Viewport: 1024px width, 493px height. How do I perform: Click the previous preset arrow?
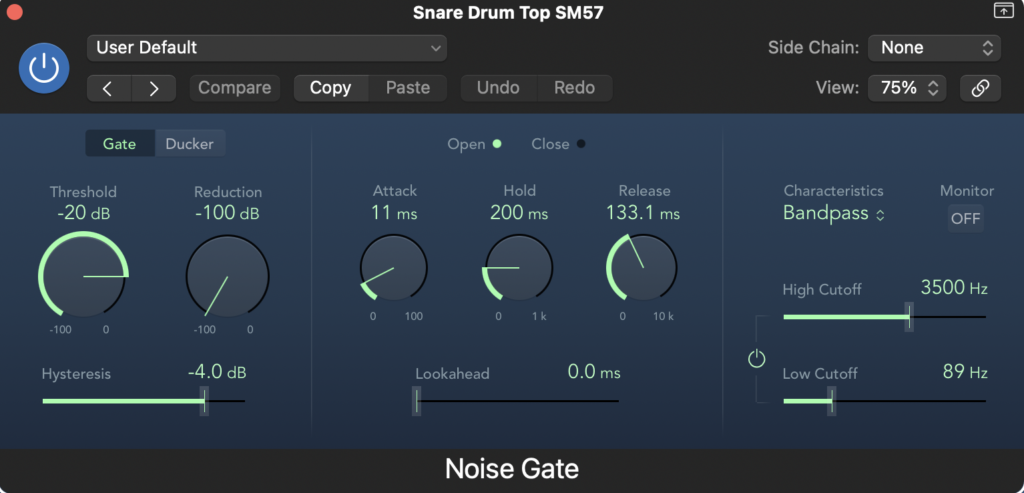point(108,88)
